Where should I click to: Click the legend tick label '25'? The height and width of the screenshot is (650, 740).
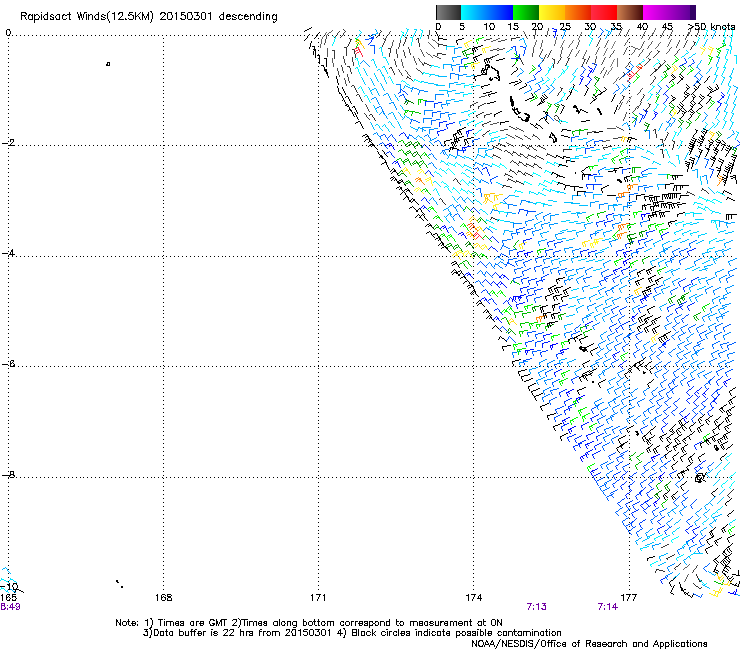(565, 26)
